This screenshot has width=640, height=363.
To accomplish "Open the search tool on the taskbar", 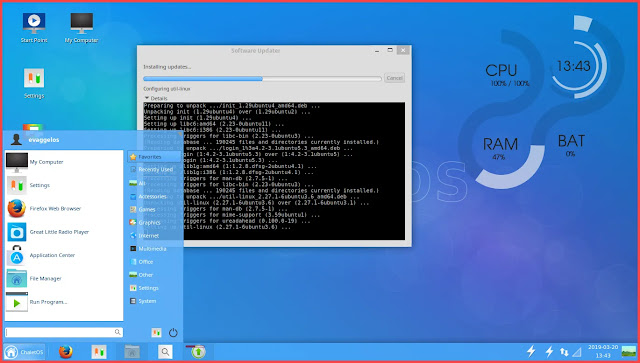I will click(165, 352).
